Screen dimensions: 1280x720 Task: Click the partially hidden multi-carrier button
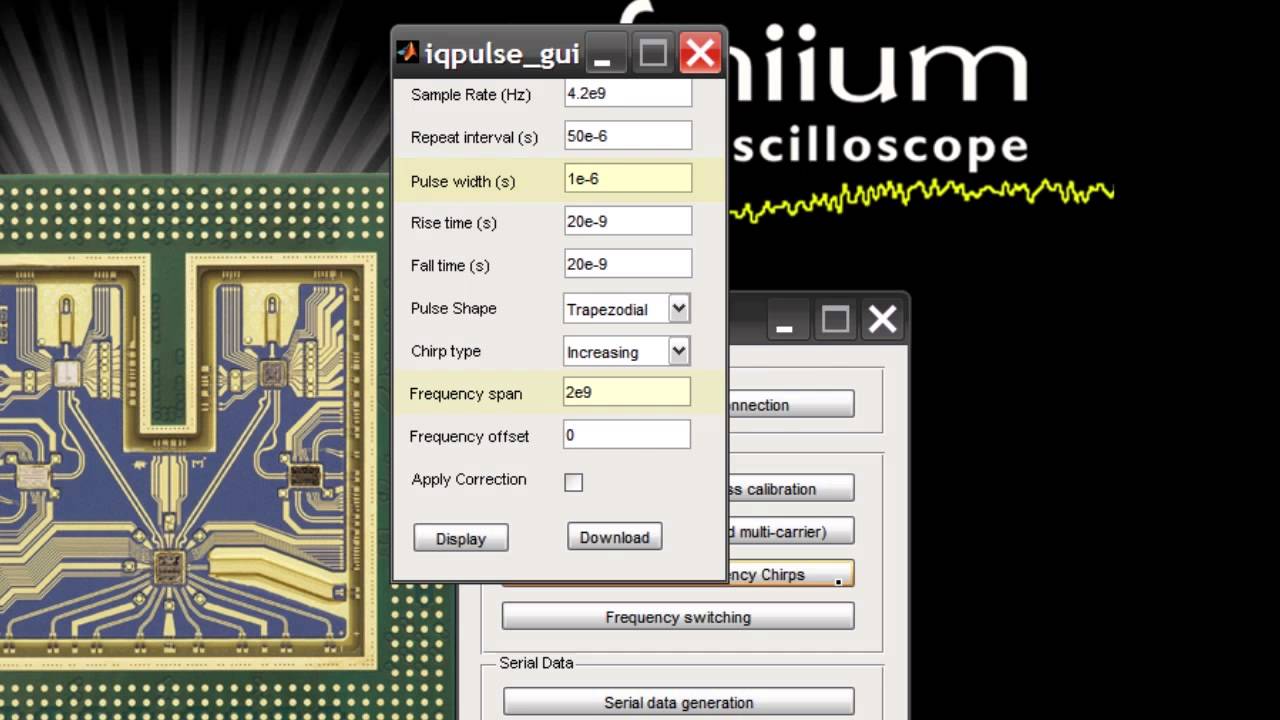coord(790,532)
